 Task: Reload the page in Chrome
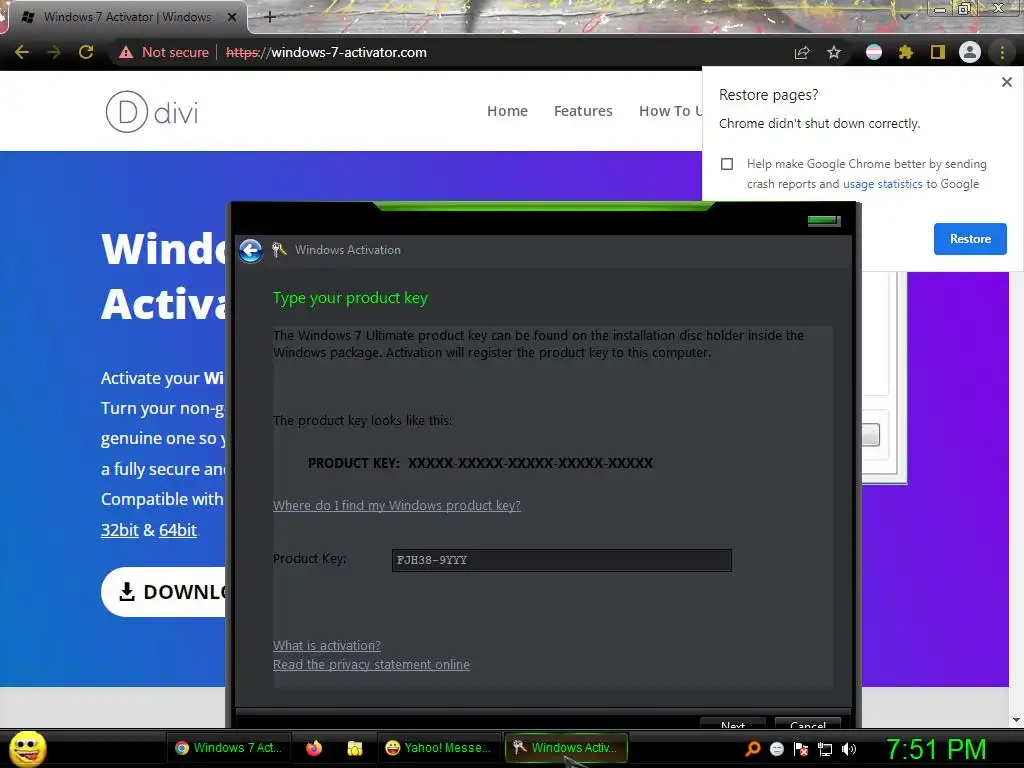click(86, 52)
